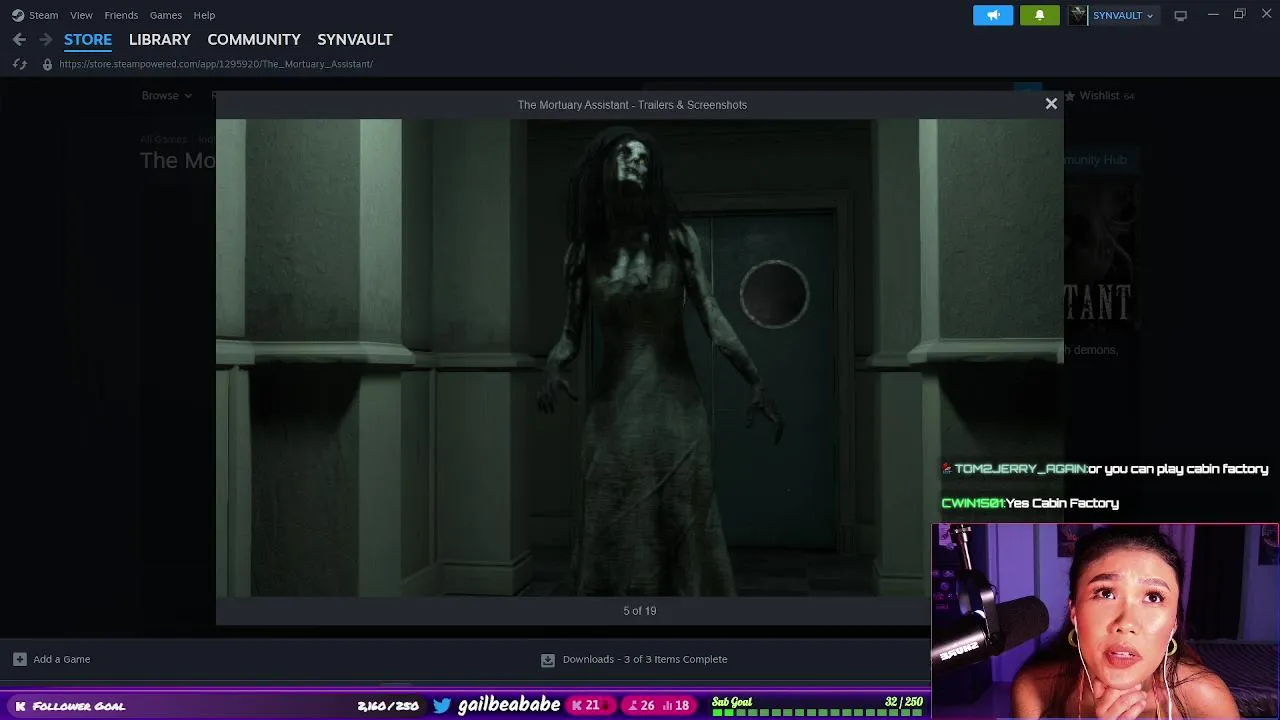Switch to the LIBRARY tab

pos(160,39)
